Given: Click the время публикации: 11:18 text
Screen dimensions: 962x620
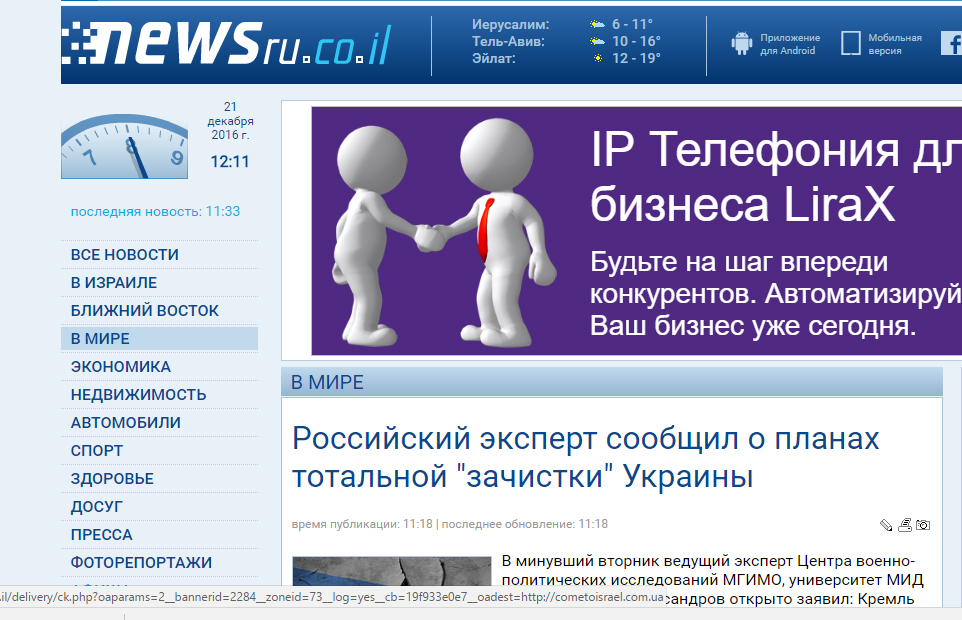Looking at the screenshot, I should pos(362,524).
